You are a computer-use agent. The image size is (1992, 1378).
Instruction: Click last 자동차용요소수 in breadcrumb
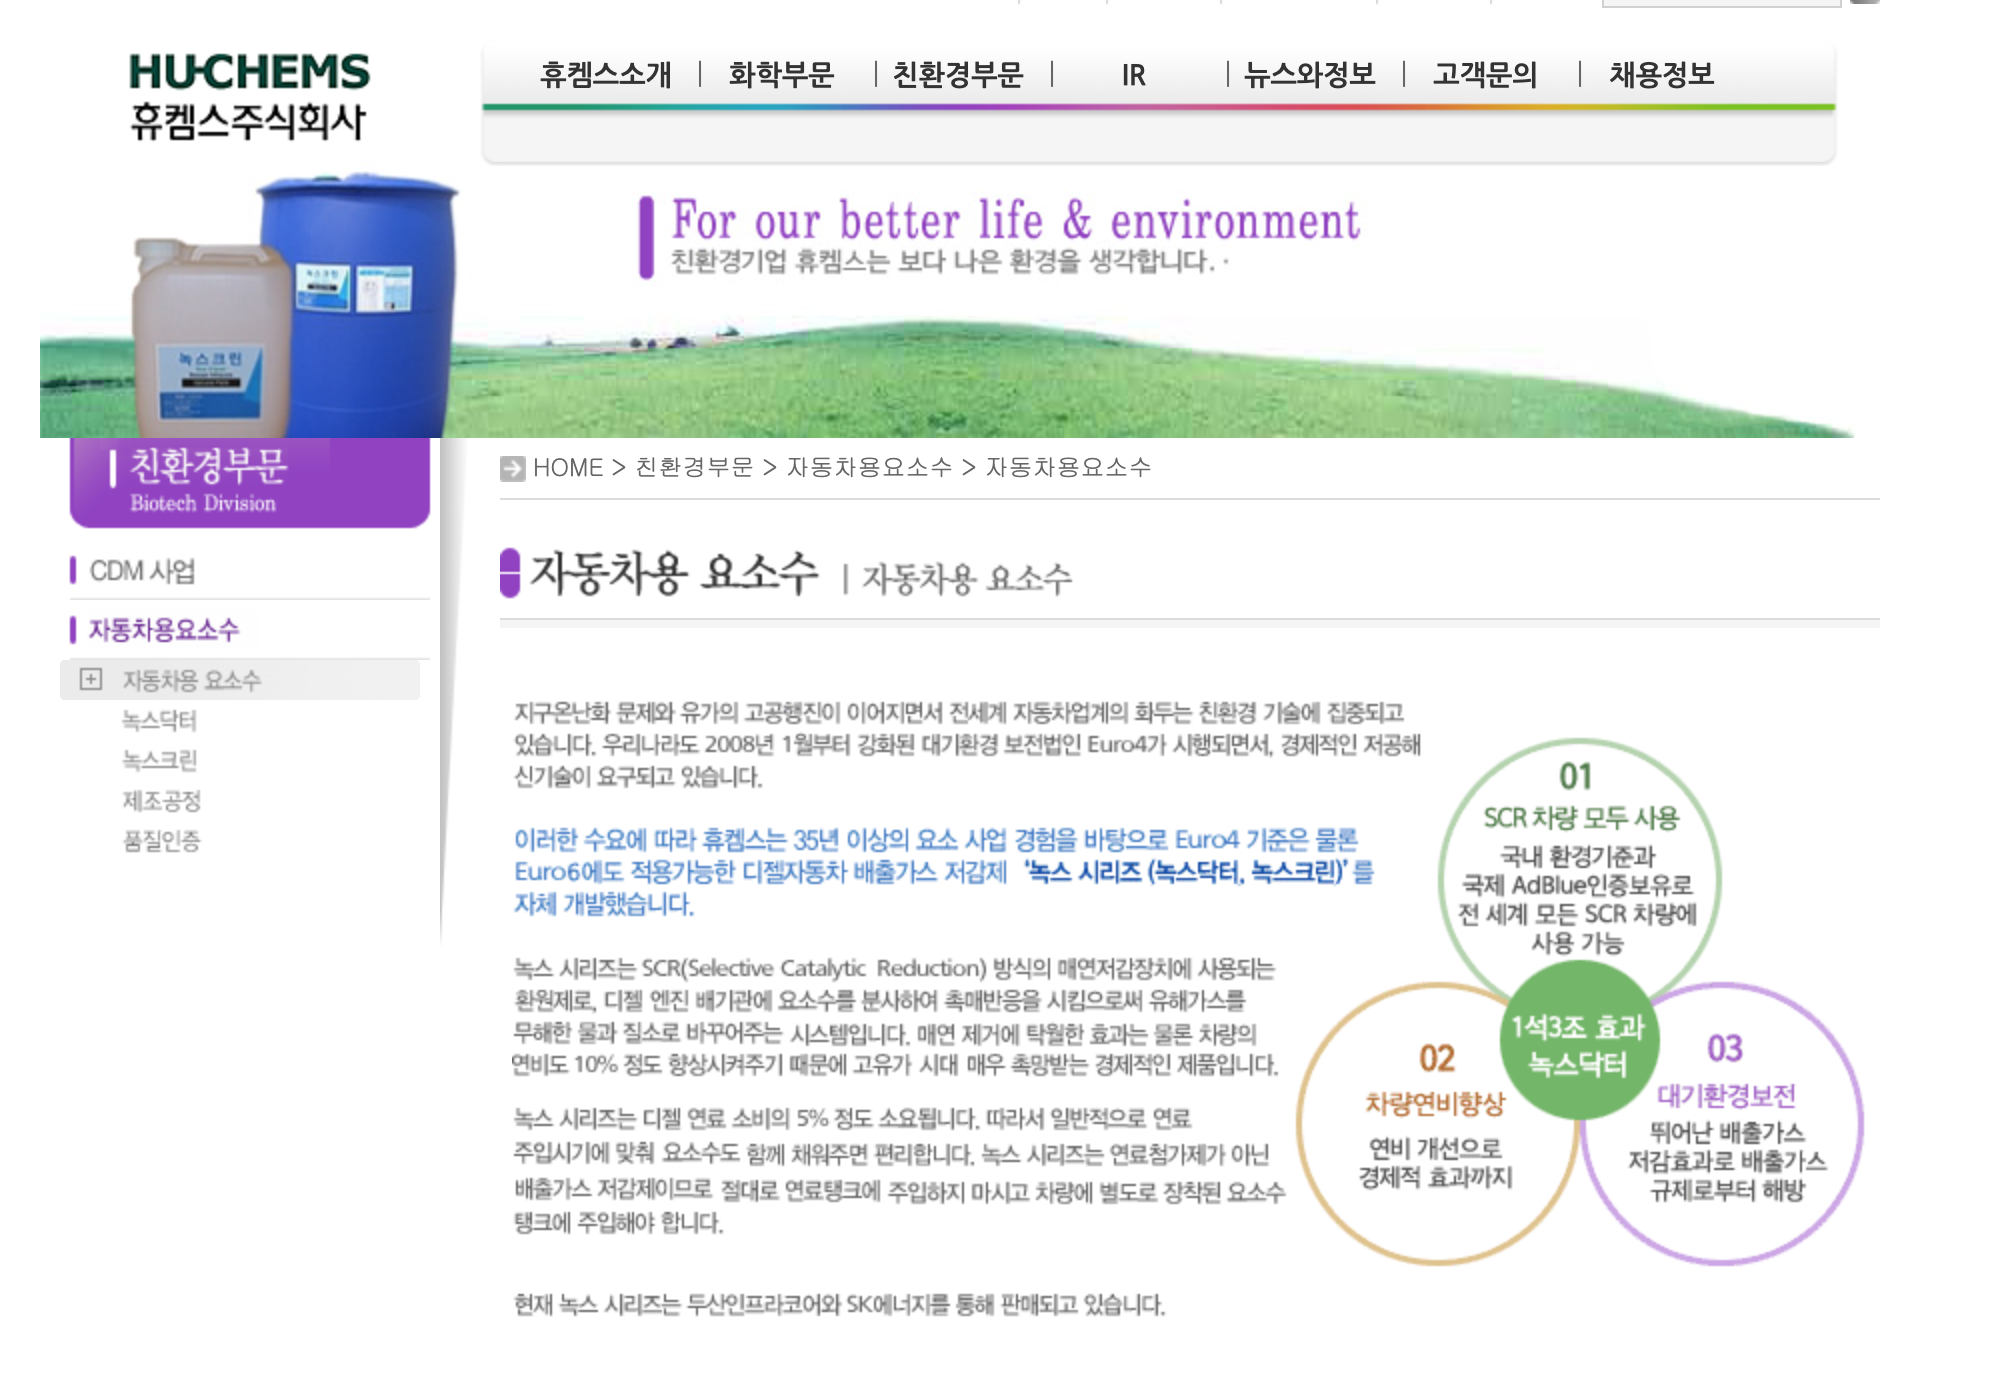(x=1068, y=467)
